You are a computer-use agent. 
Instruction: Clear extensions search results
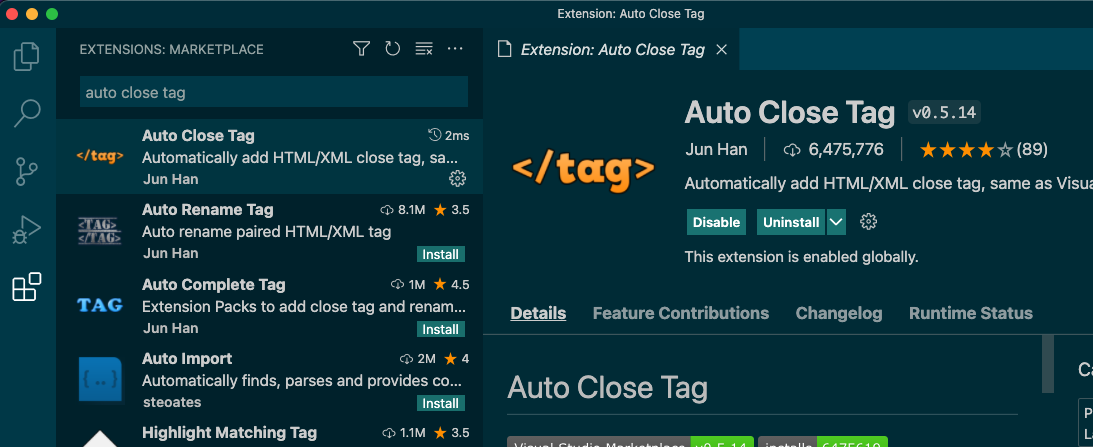tap(424, 49)
